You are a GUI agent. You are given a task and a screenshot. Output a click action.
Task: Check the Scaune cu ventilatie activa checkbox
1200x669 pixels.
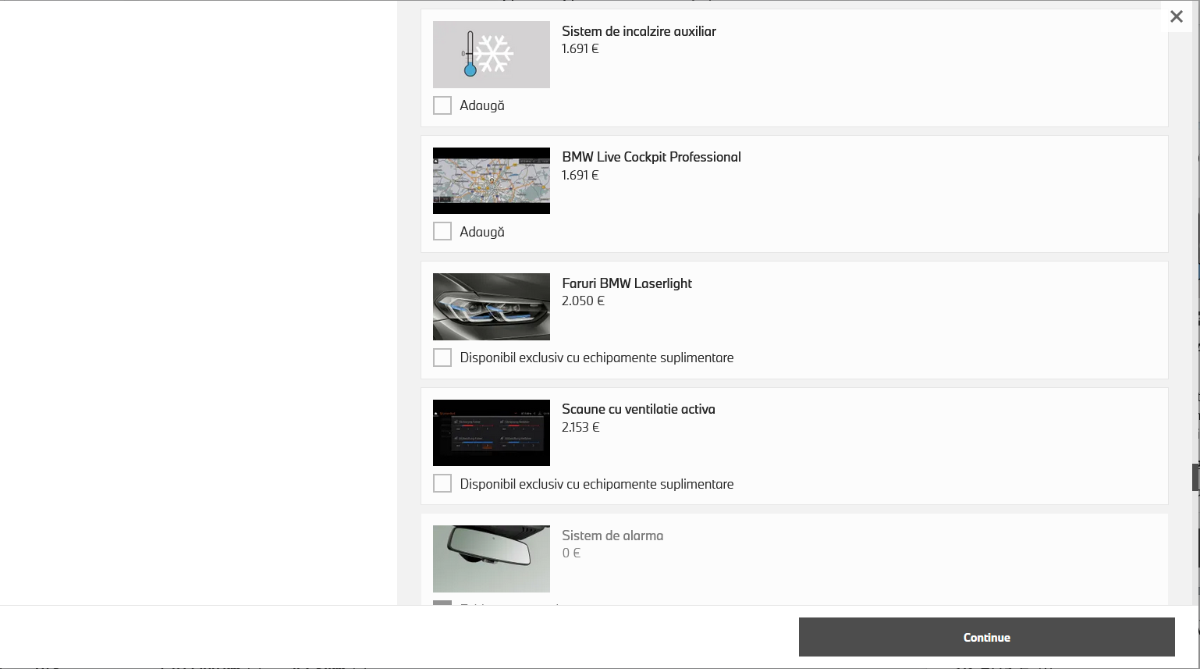(442, 483)
